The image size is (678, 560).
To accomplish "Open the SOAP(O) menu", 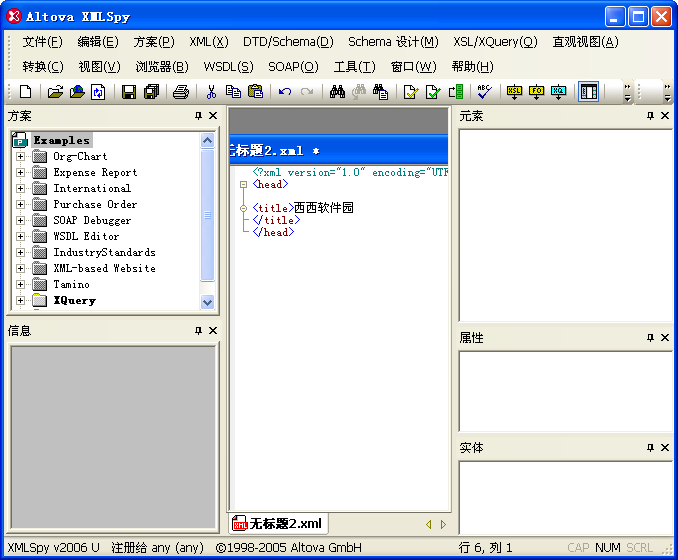I will coord(294,67).
